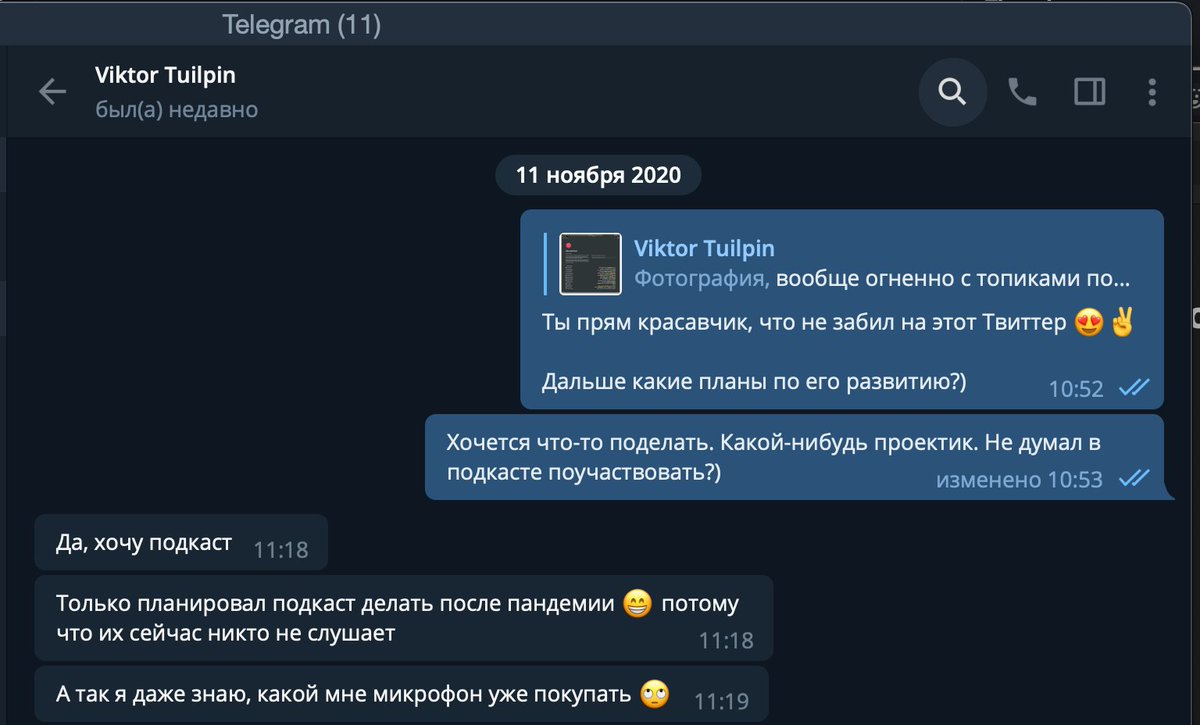Click read checkmarks beside 'изменено 10:53'
This screenshot has height=725, width=1200.
coord(1134,479)
